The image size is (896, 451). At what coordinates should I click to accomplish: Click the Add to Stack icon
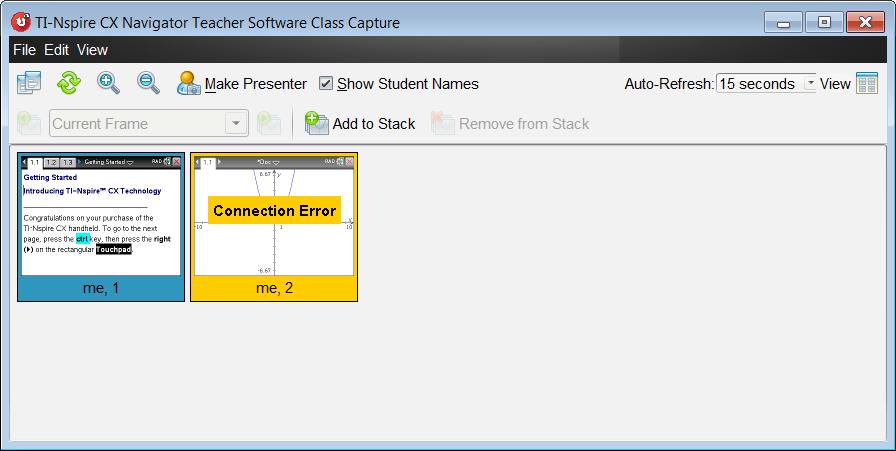click(x=317, y=123)
